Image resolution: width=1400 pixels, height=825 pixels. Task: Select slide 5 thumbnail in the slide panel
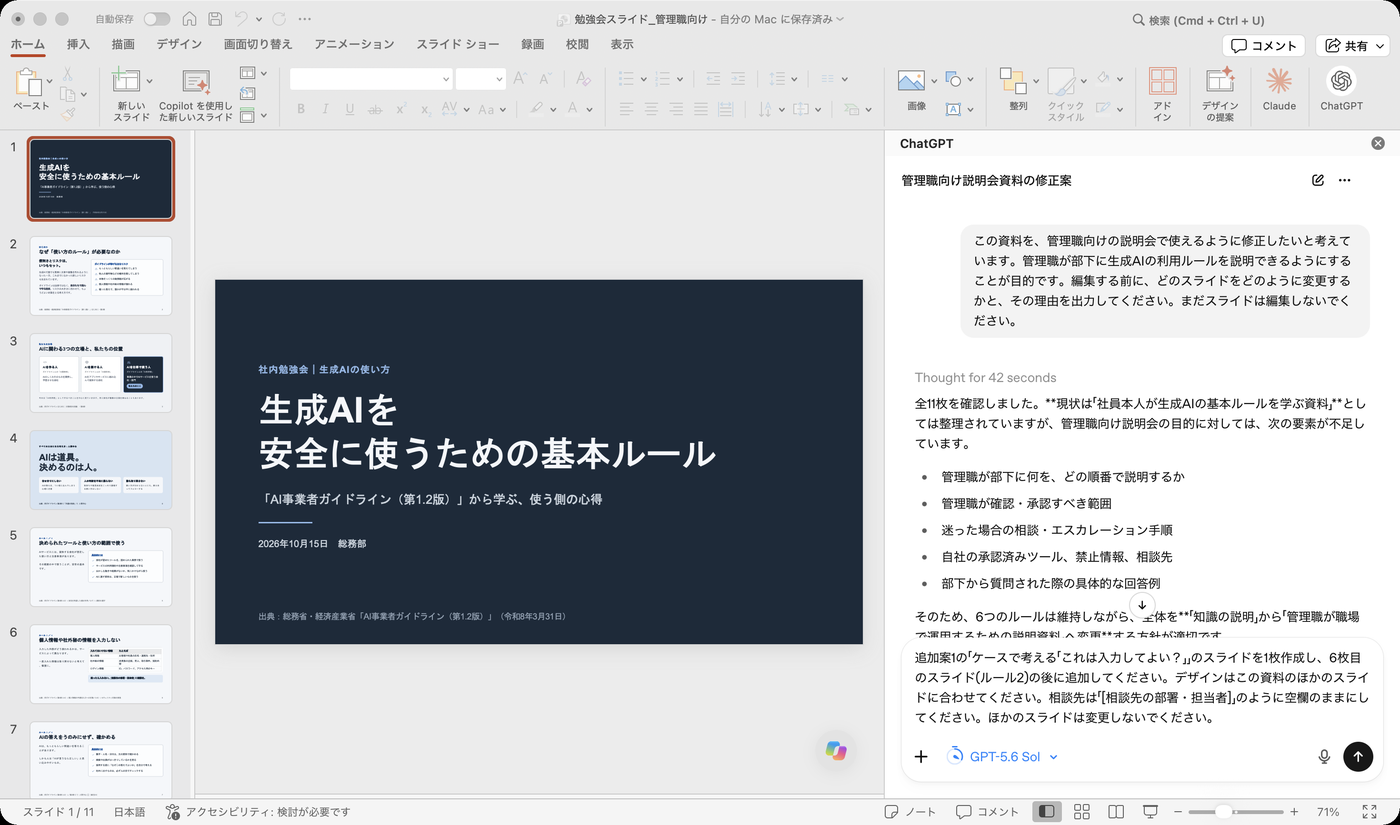point(100,566)
